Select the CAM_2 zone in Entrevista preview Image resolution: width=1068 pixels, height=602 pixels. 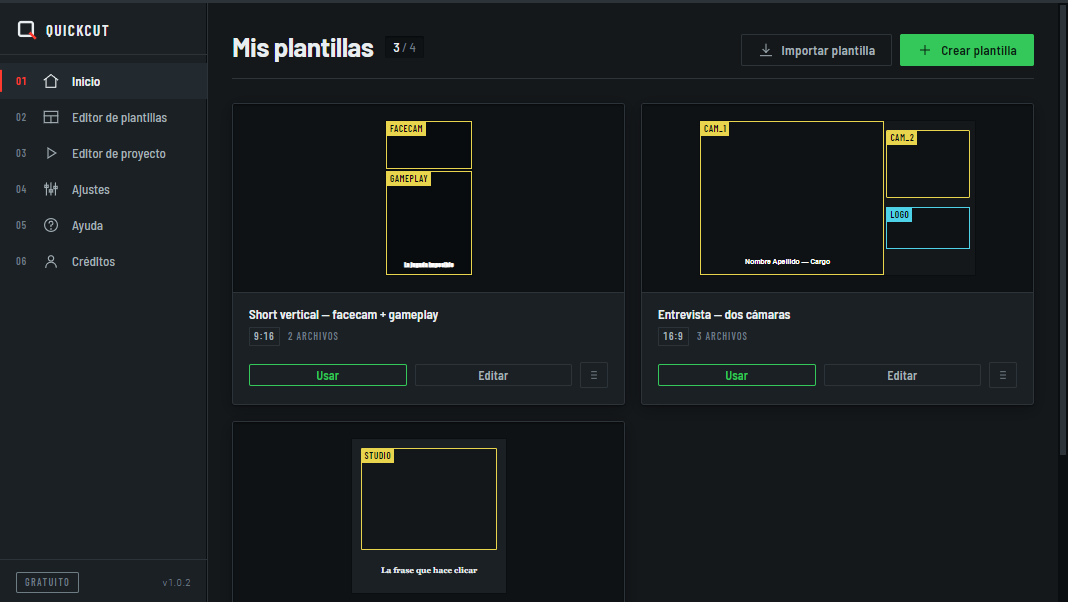[928, 164]
